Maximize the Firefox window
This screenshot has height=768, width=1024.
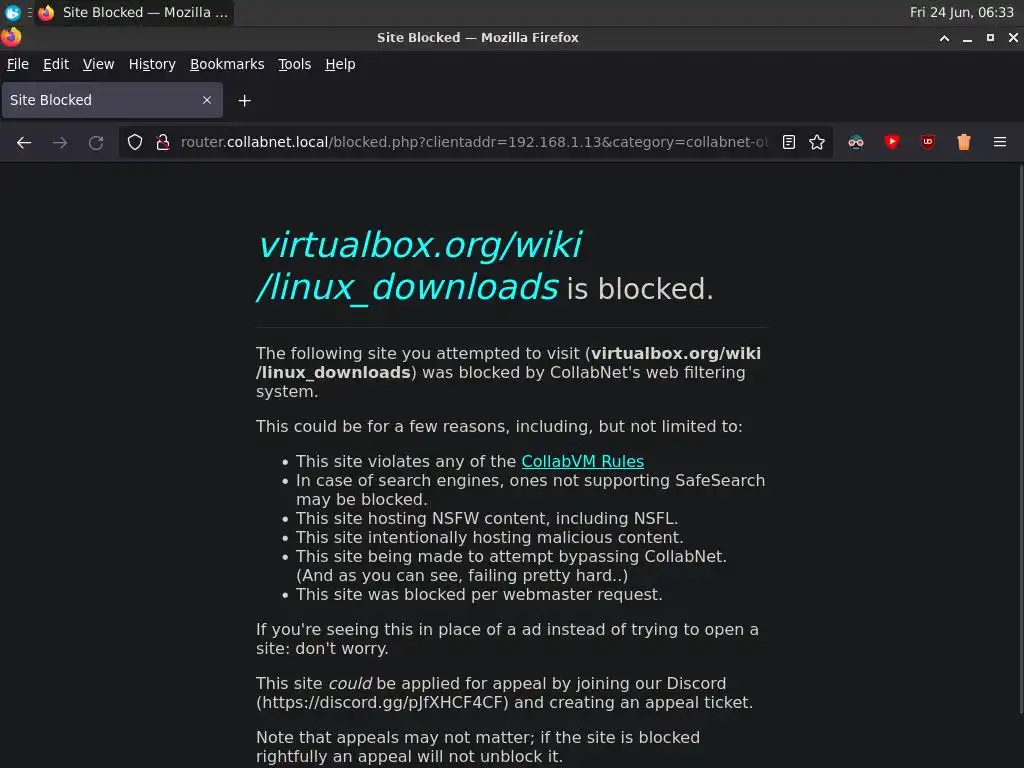pyautogui.click(x=990, y=38)
